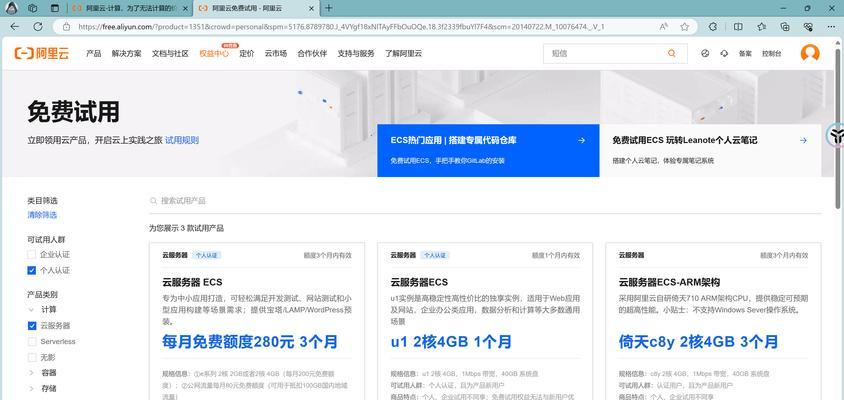This screenshot has width=844, height=400.
Task: Click the arrow on the ECS热门应用 banner
Action: pyautogui.click(x=581, y=141)
